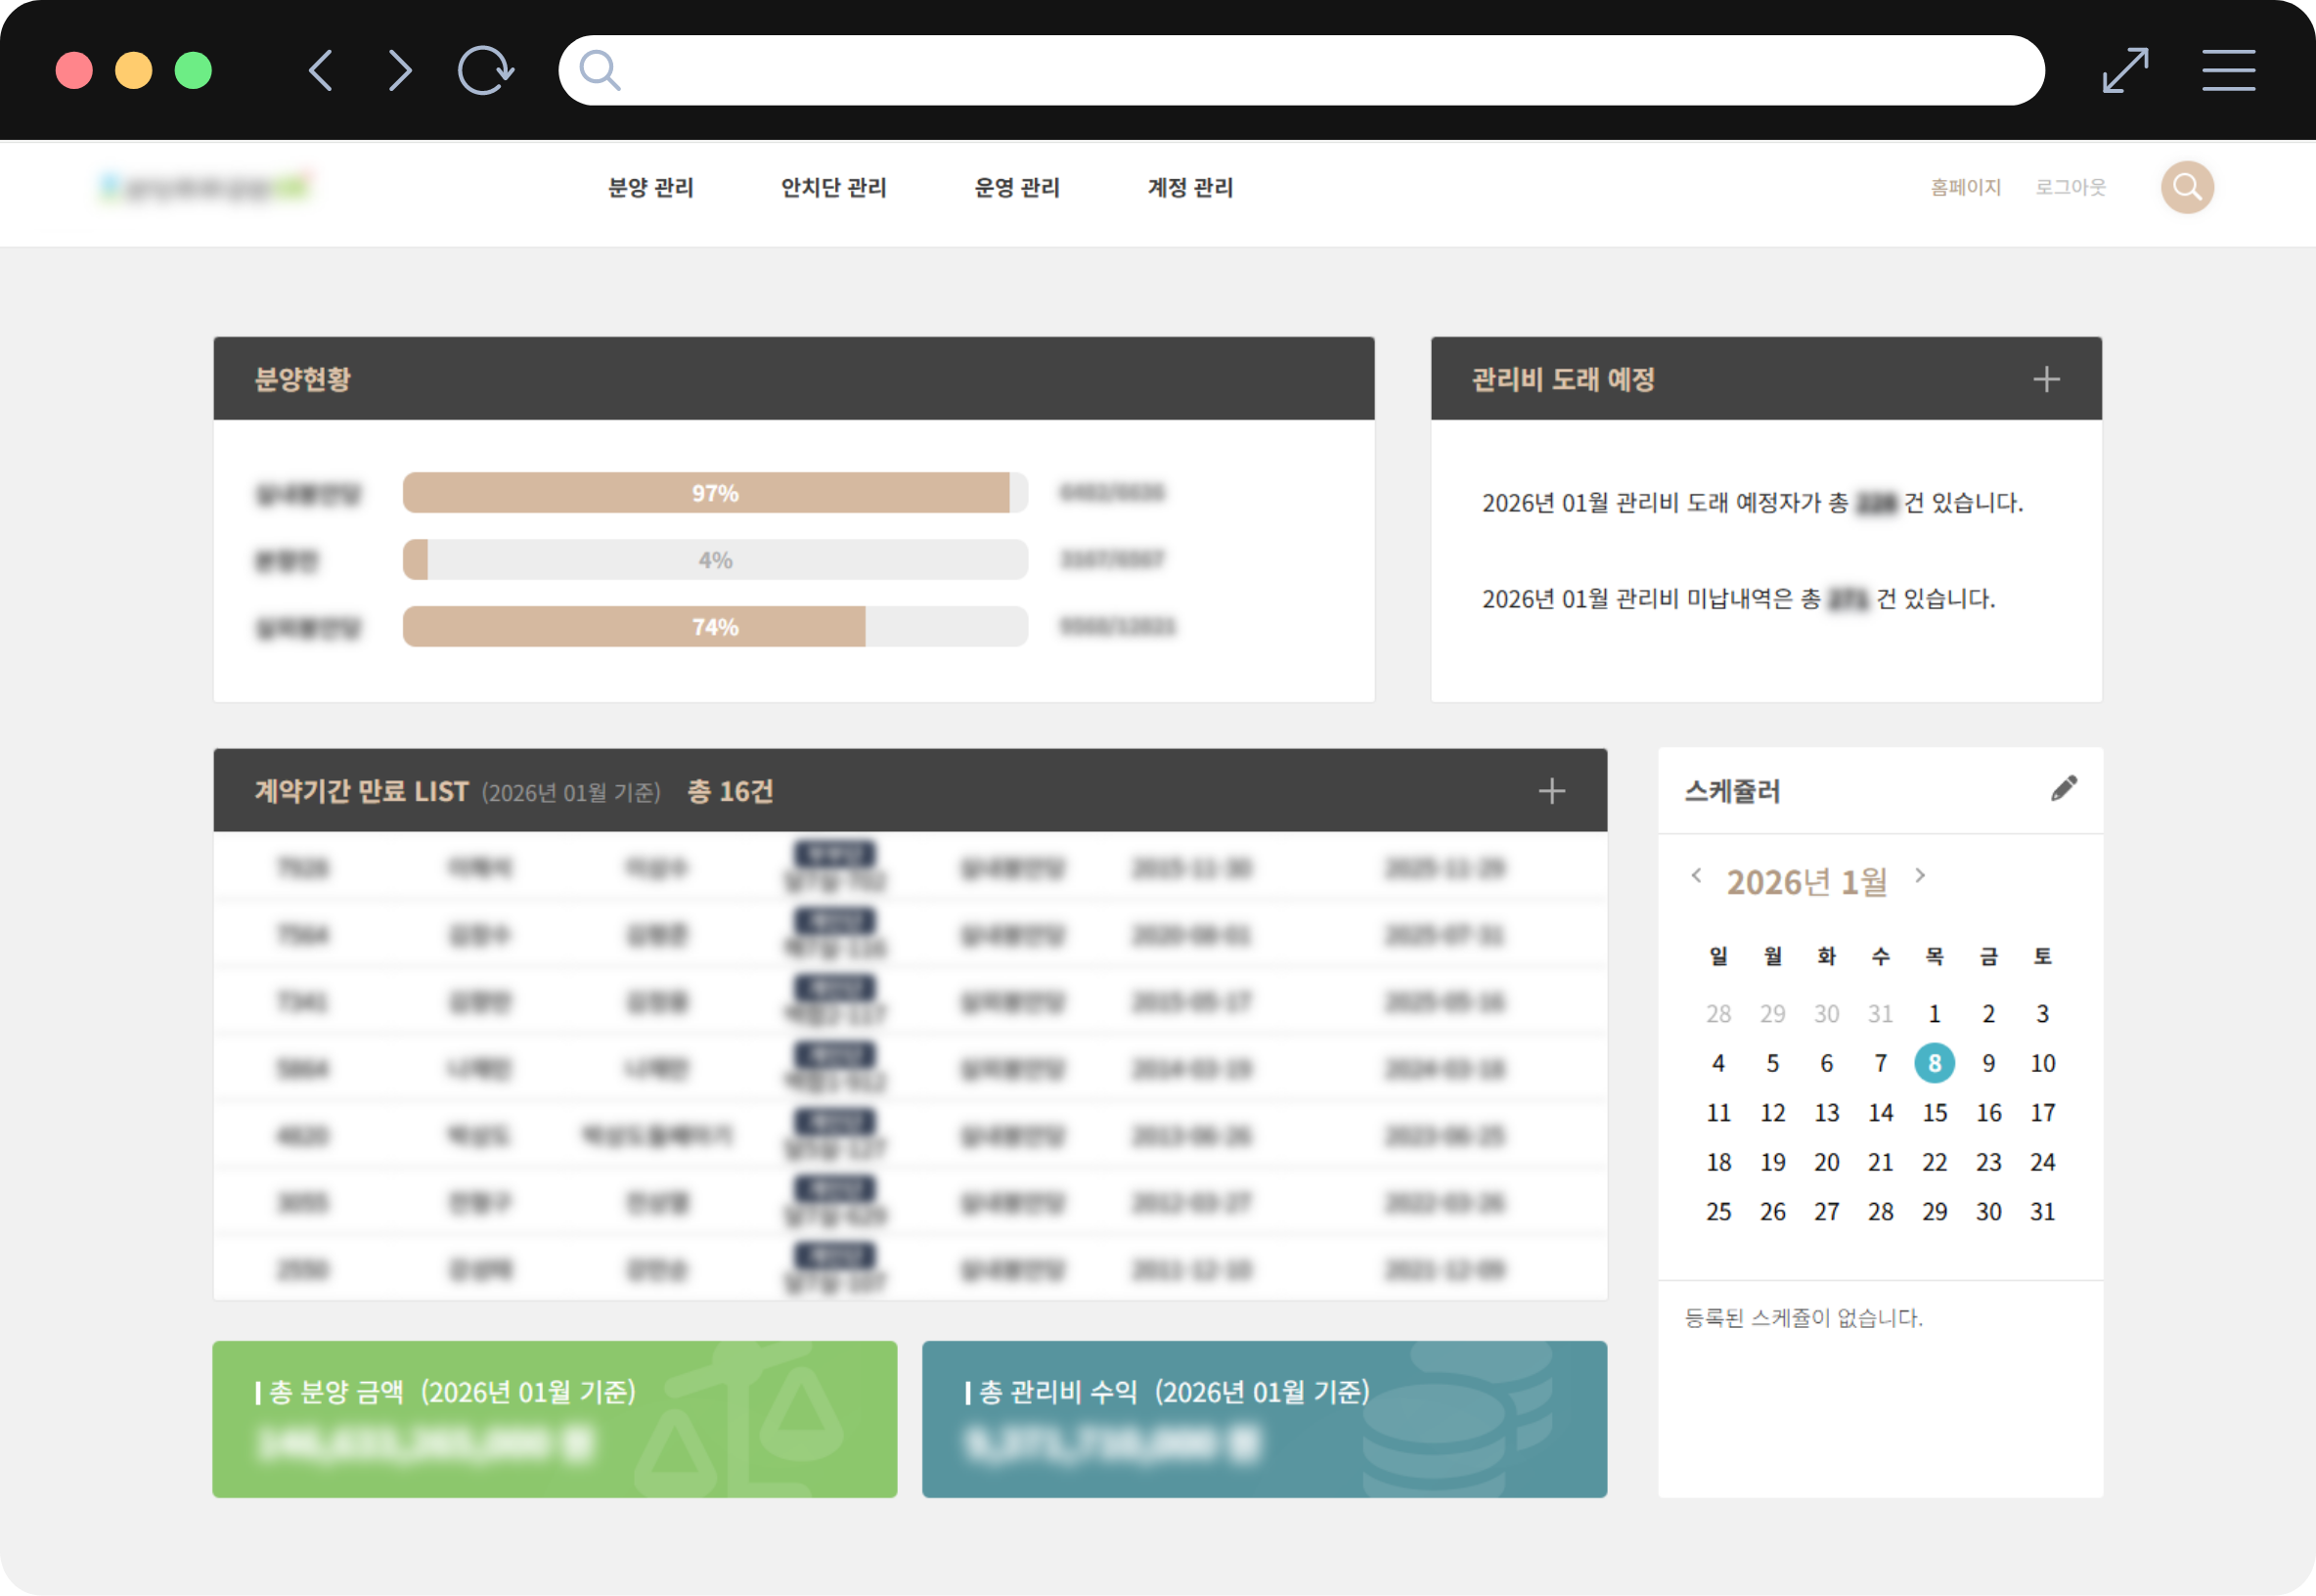Click the plus icon on 관리비 도래 예정 panel
This screenshot has width=2316, height=1596.
[2046, 378]
